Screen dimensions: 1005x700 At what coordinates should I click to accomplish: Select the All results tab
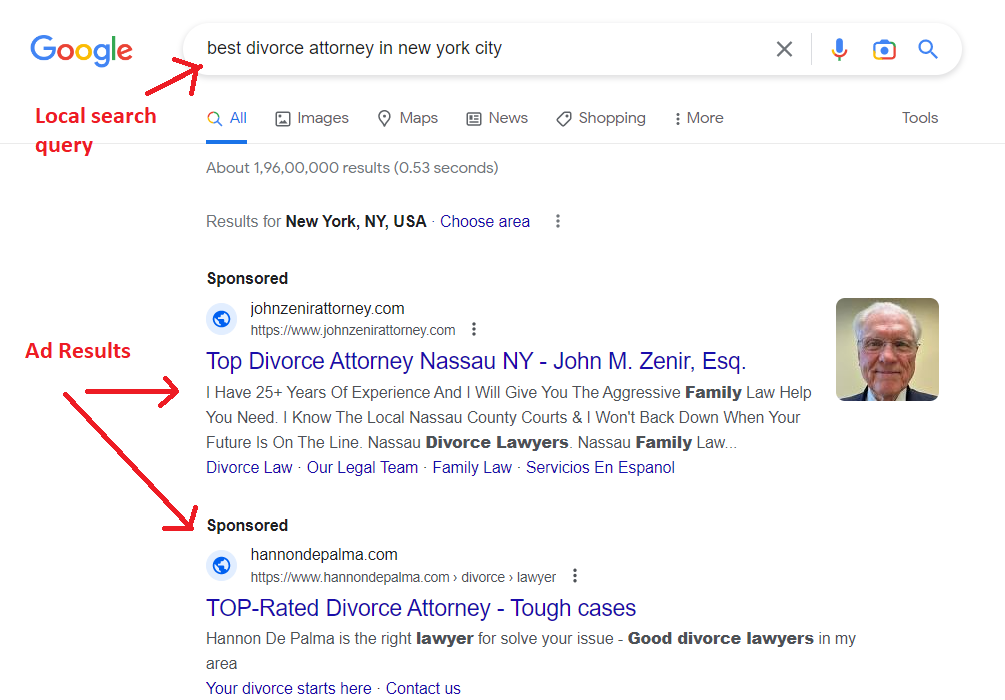pyautogui.click(x=227, y=119)
